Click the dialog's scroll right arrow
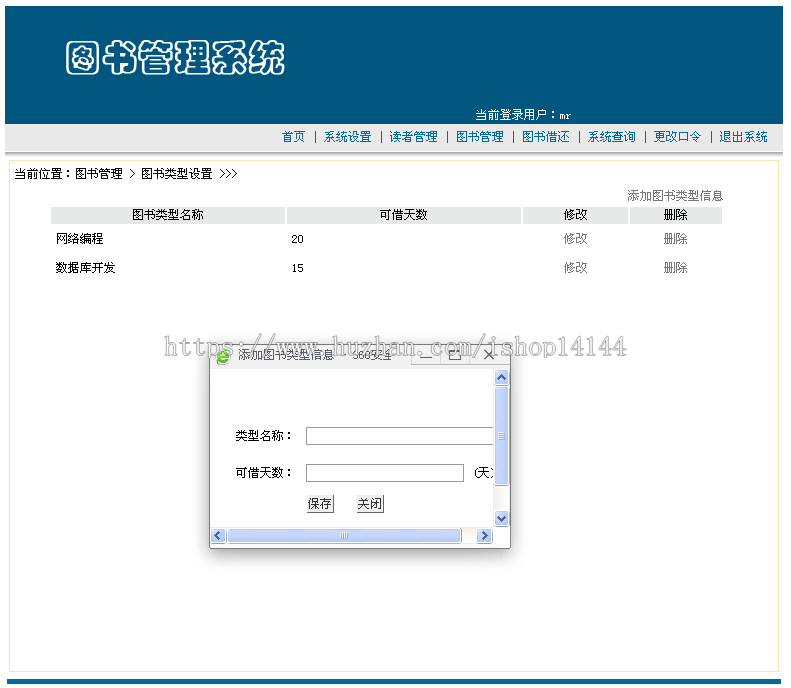791x688 pixels. click(484, 535)
